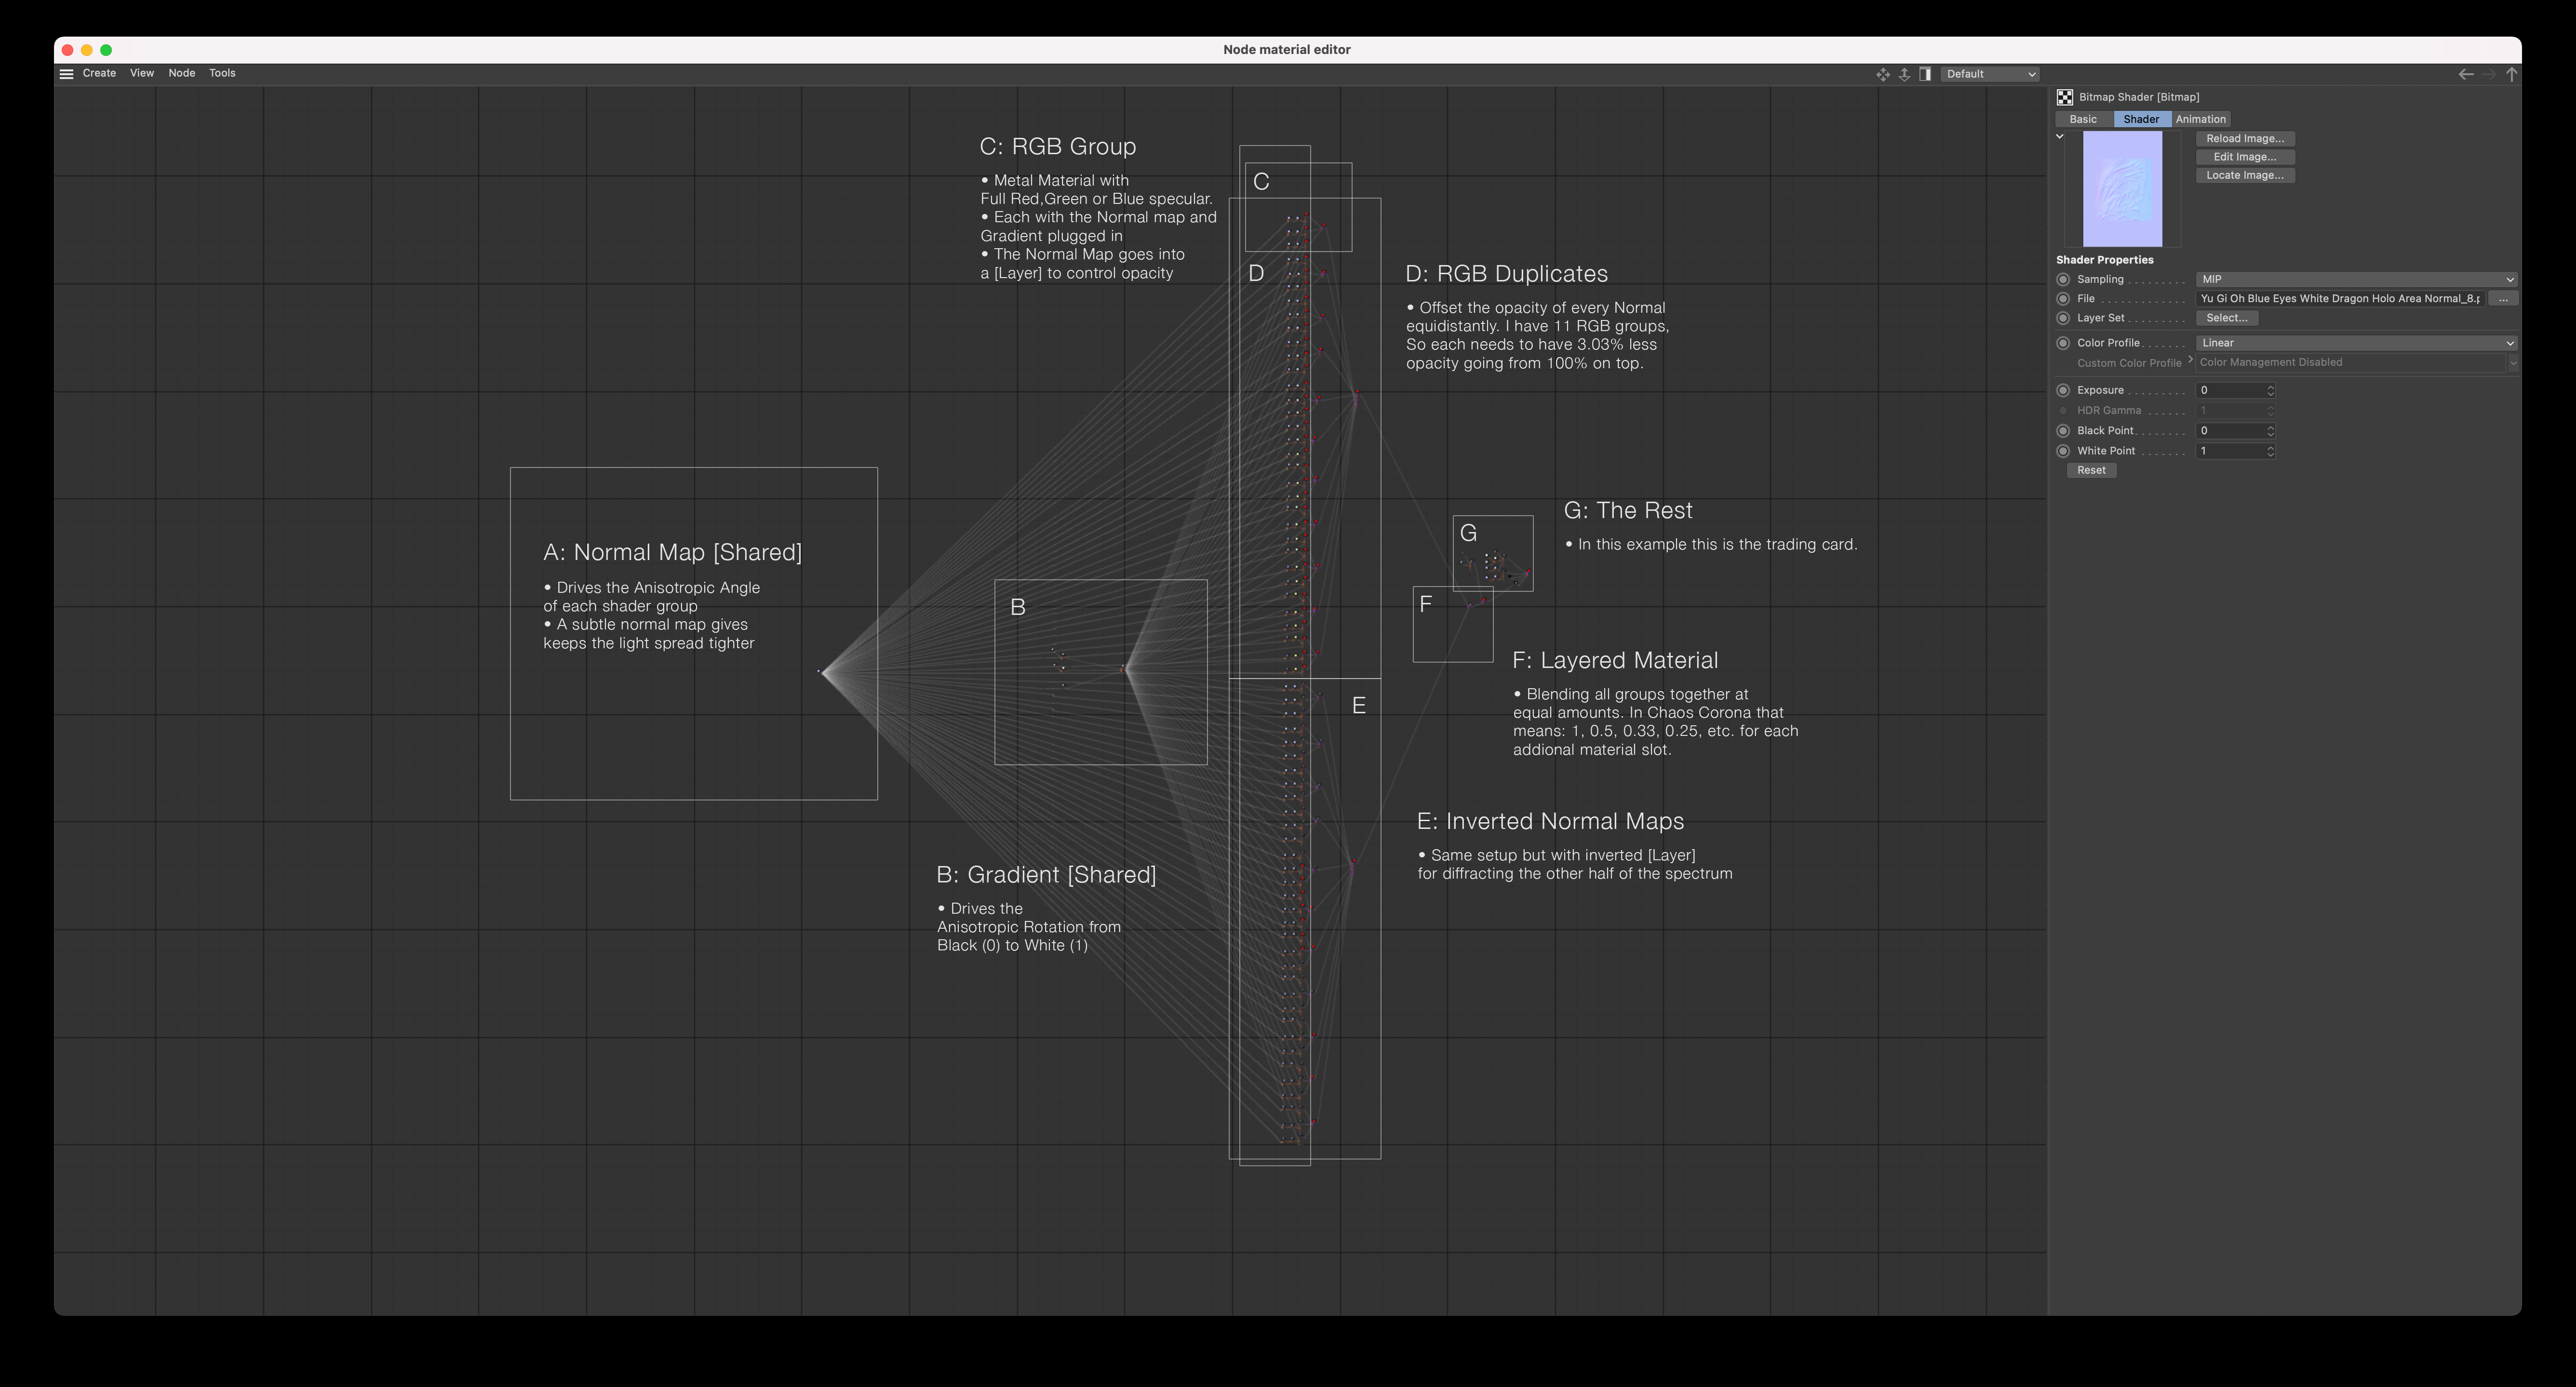Click the 'D: RGB Duplicates' heading
The image size is (2576, 1387).
1507,274
